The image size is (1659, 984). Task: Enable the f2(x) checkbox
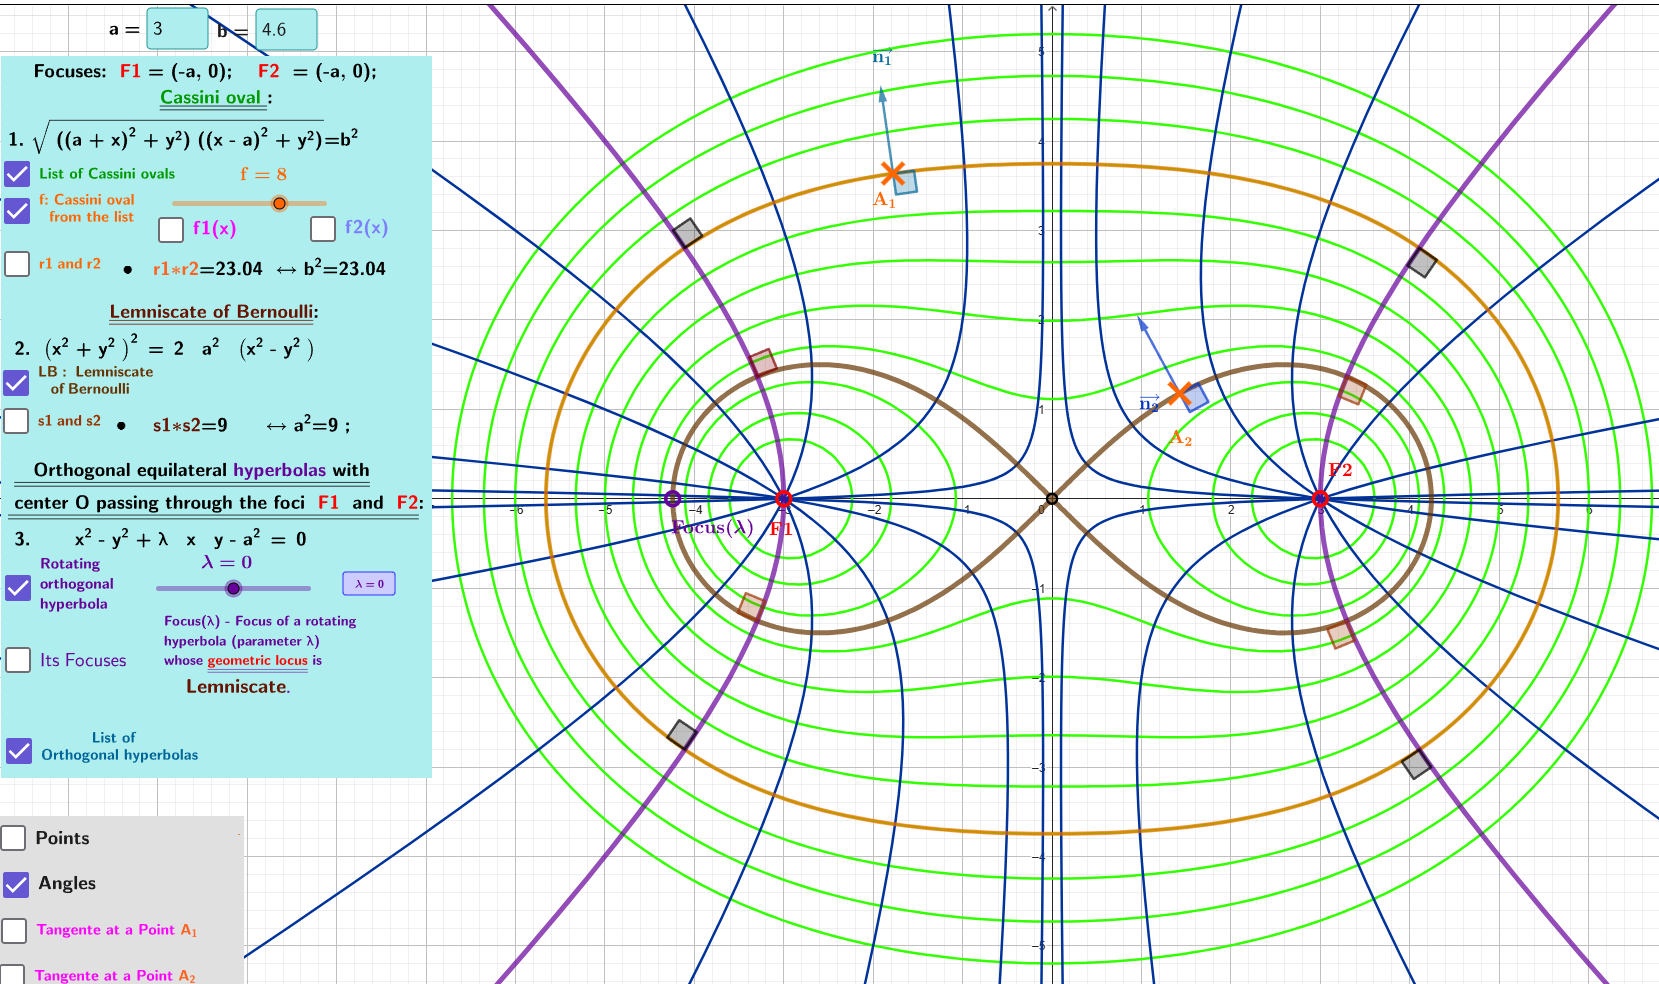pos(322,229)
